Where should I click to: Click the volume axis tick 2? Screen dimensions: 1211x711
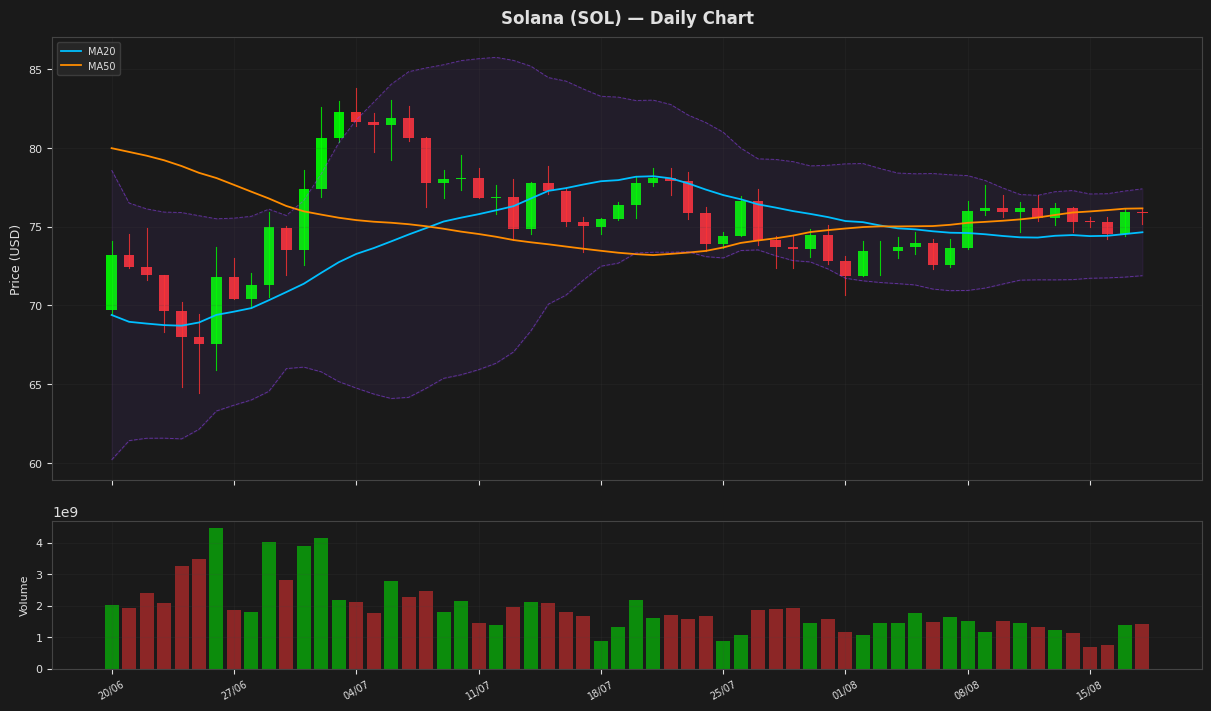(39, 607)
